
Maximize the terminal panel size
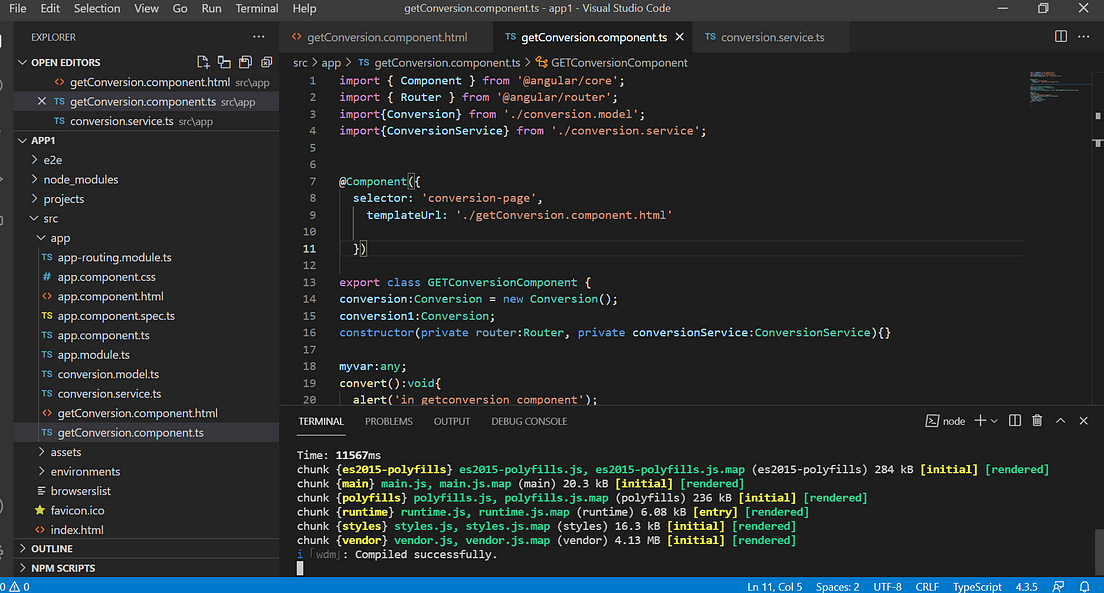[x=1060, y=420]
